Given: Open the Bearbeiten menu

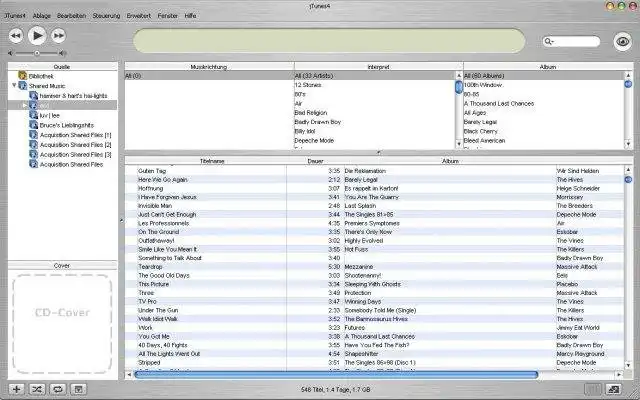Looking at the screenshot, I should click(x=71, y=16).
